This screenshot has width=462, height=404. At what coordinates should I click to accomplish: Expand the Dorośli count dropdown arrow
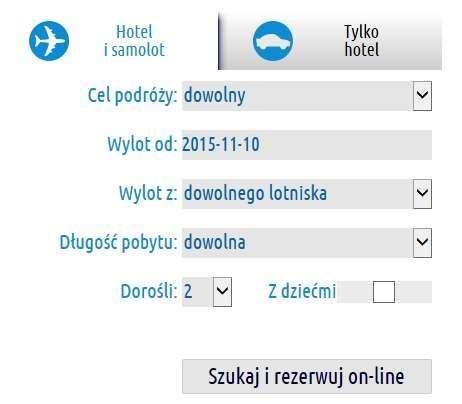[x=222, y=292]
